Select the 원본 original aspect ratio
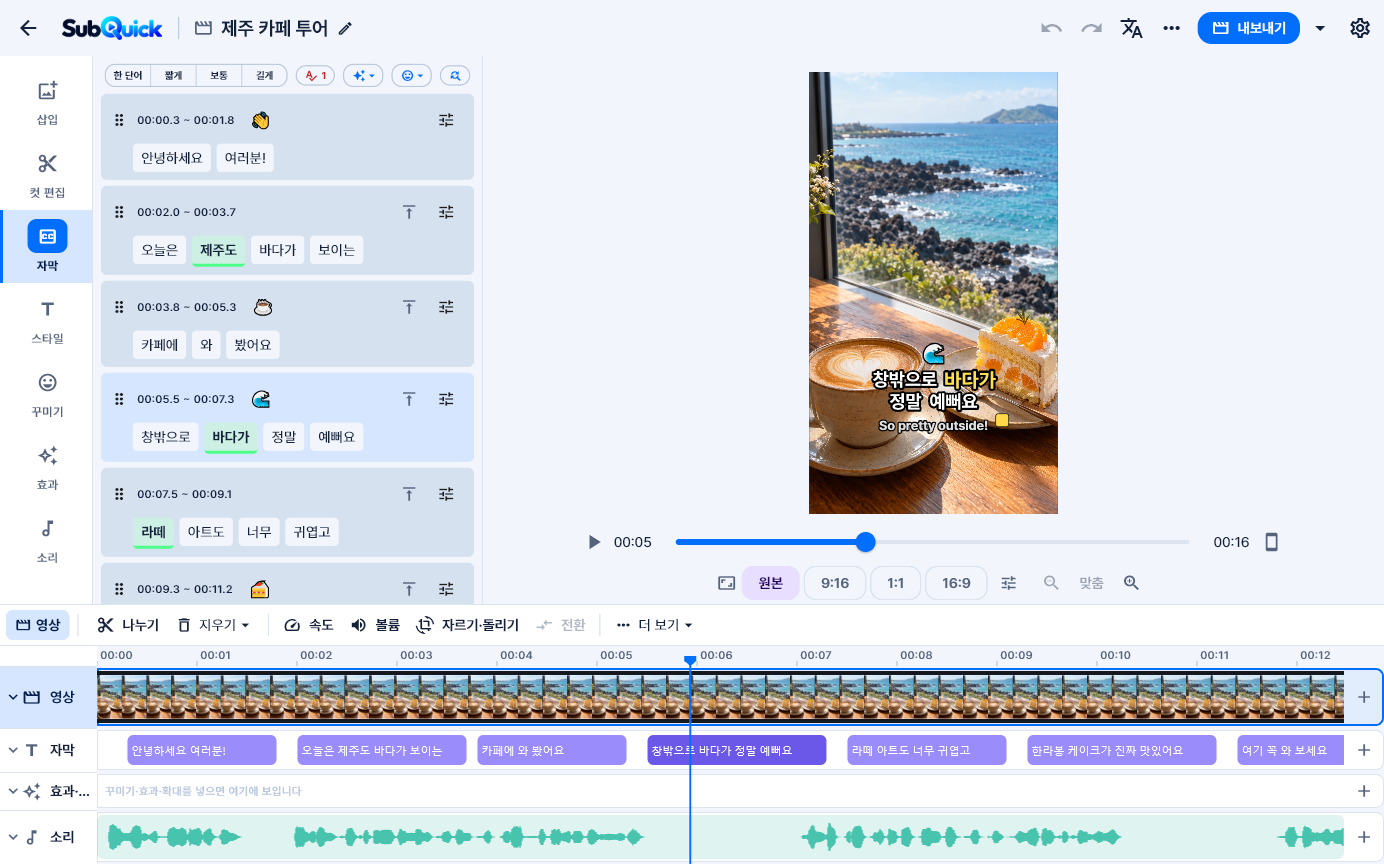1384x864 pixels. 771,583
